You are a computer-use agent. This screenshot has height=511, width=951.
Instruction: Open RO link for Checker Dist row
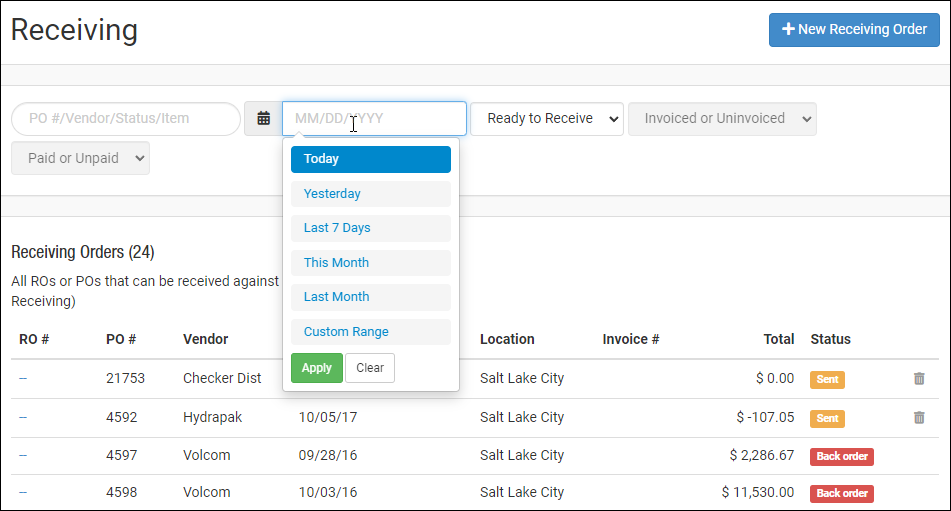pyautogui.click(x=23, y=379)
